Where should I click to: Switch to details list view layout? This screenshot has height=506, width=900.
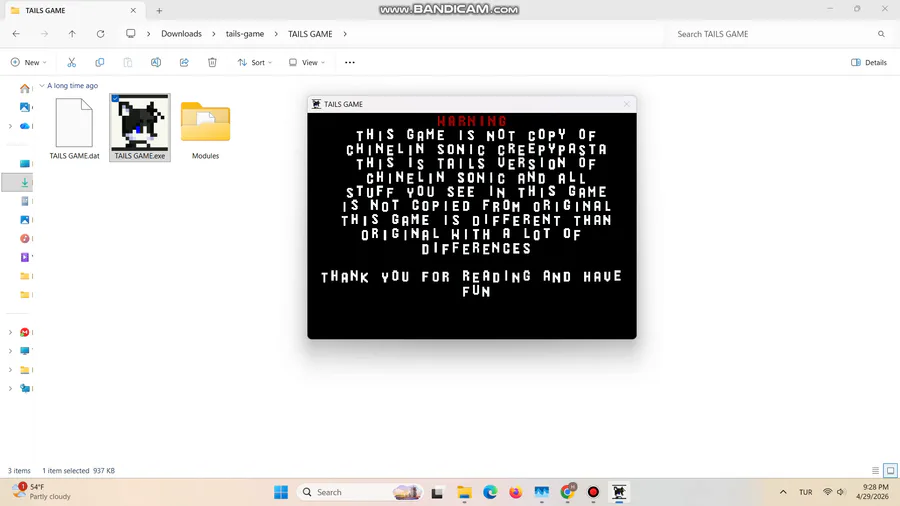pyautogui.click(x=875, y=470)
